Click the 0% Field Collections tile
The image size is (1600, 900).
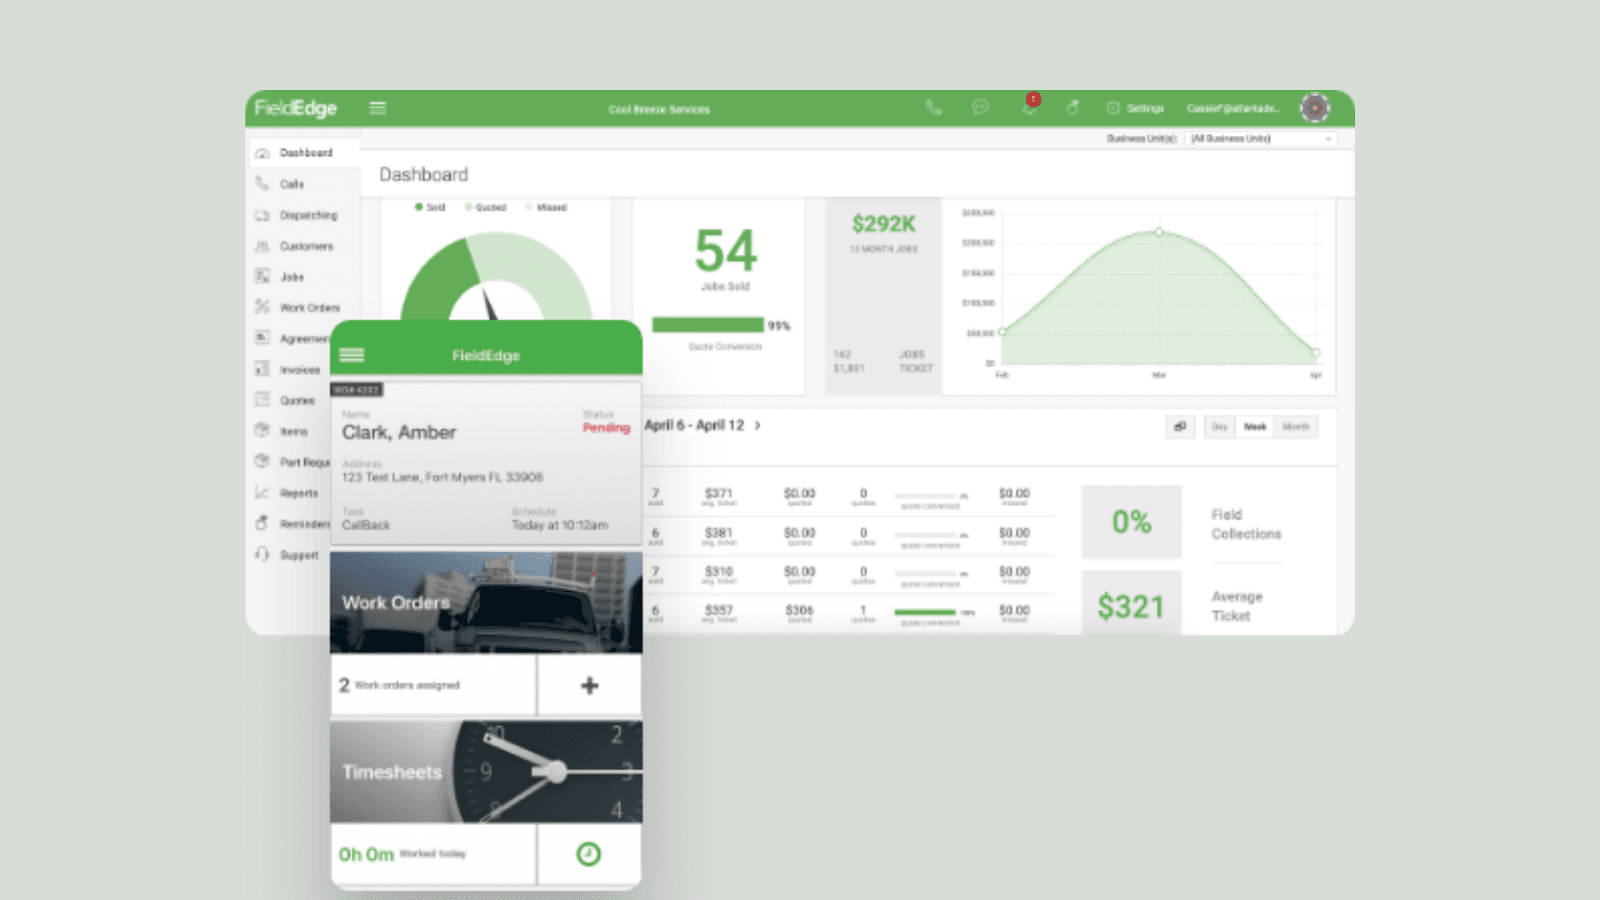(x=1132, y=522)
